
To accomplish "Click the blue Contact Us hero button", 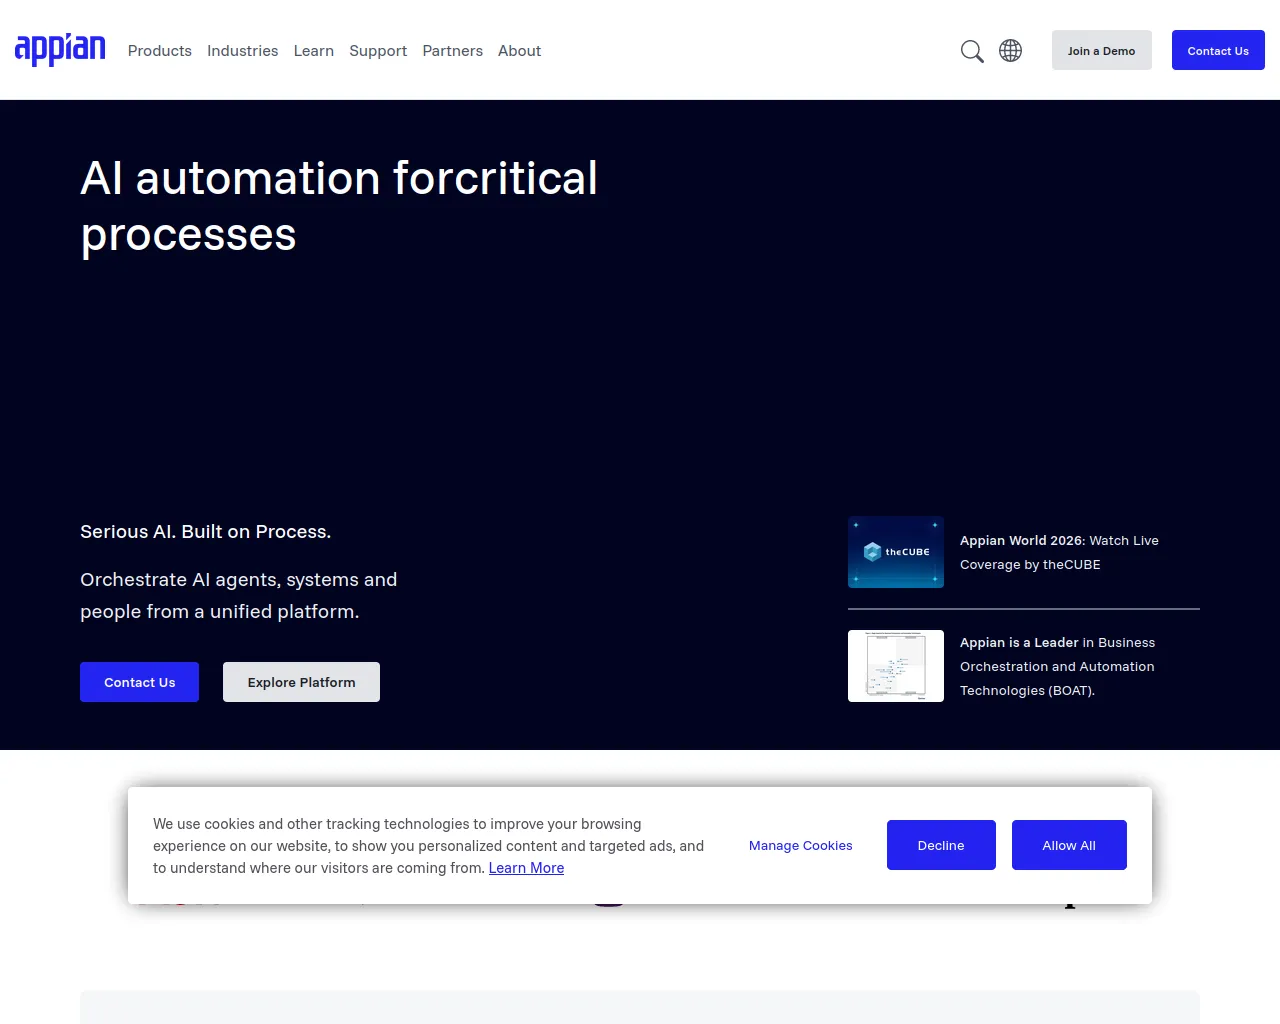I will pos(139,682).
